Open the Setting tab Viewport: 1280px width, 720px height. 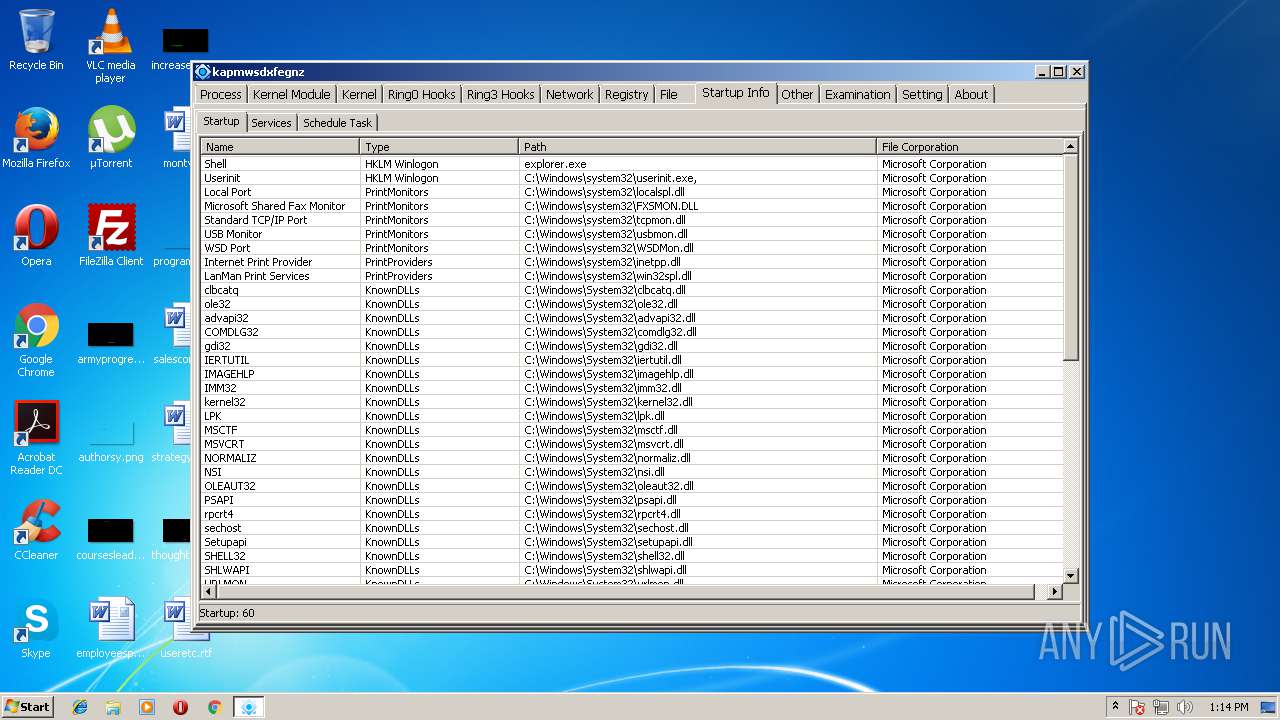(922, 94)
